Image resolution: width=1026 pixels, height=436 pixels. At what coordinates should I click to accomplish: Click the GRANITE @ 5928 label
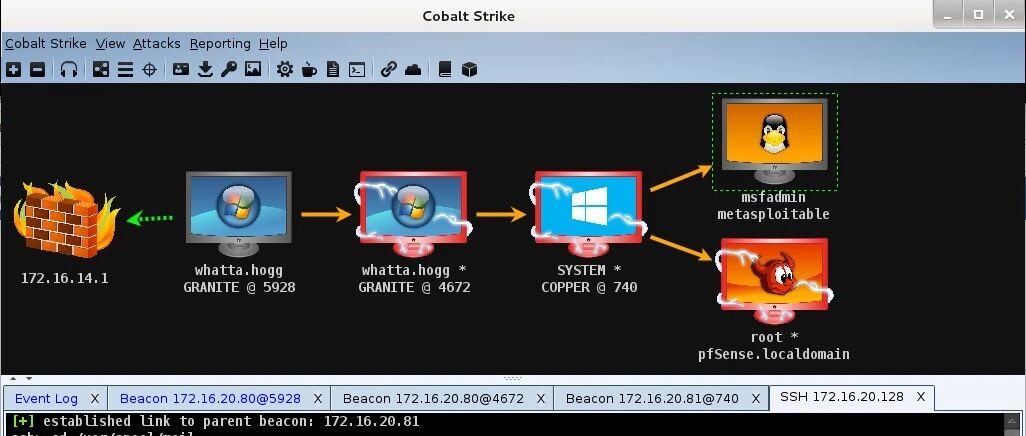(x=239, y=287)
